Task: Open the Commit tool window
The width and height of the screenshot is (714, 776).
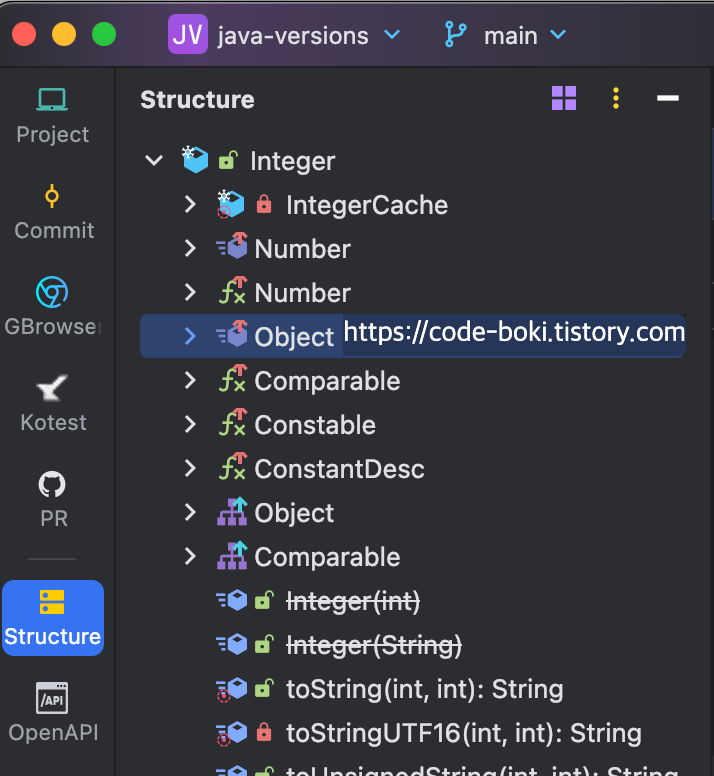Action: coord(53,212)
